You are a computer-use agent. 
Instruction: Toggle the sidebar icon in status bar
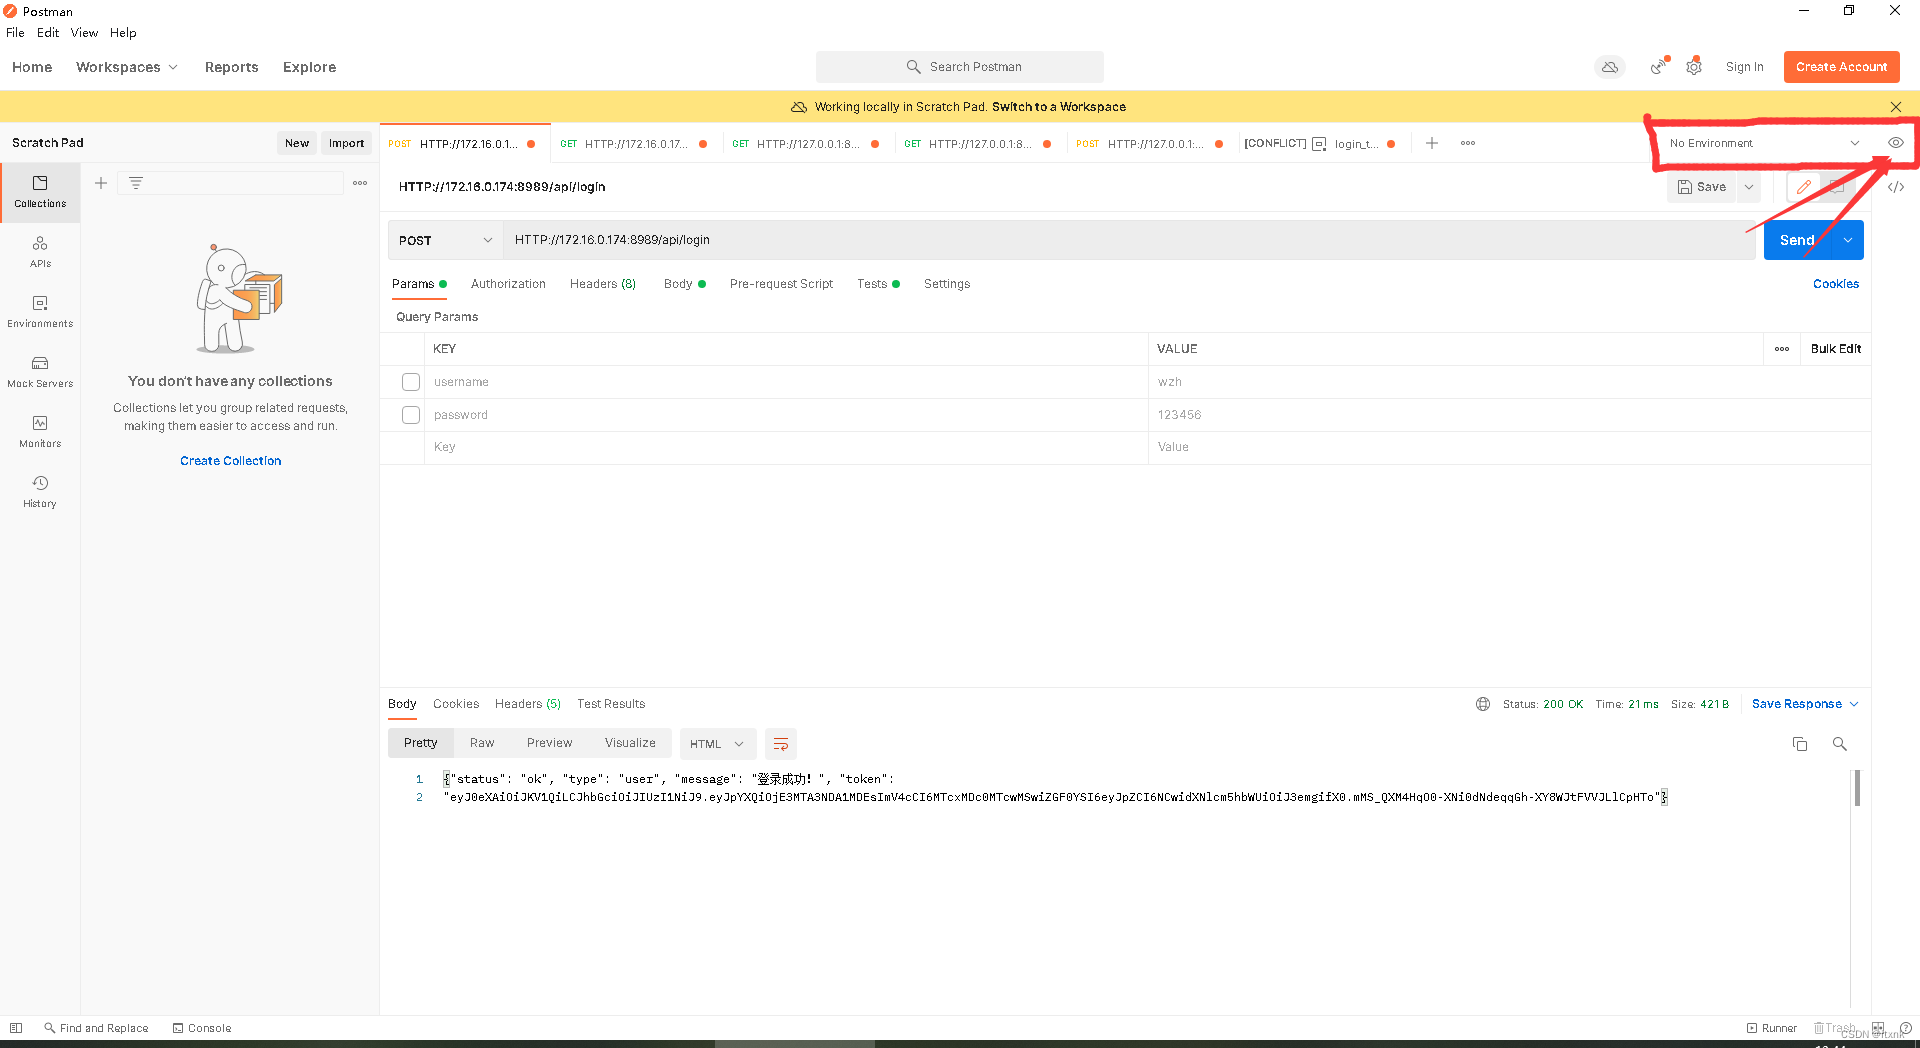pyautogui.click(x=16, y=1028)
